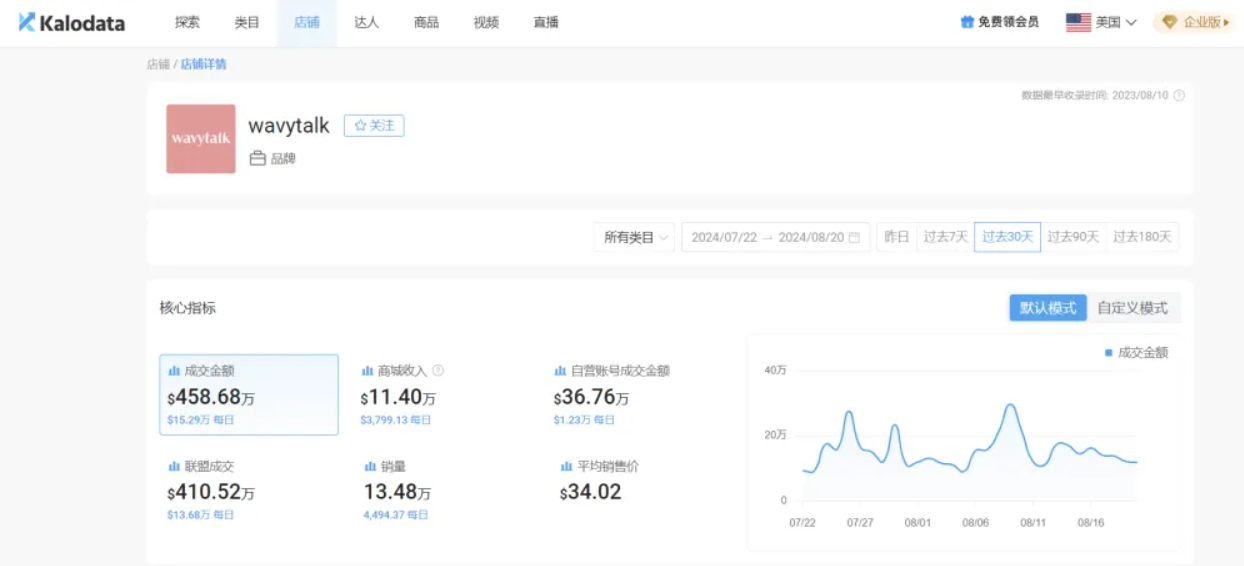Open the 商品 nav menu

(426, 22)
